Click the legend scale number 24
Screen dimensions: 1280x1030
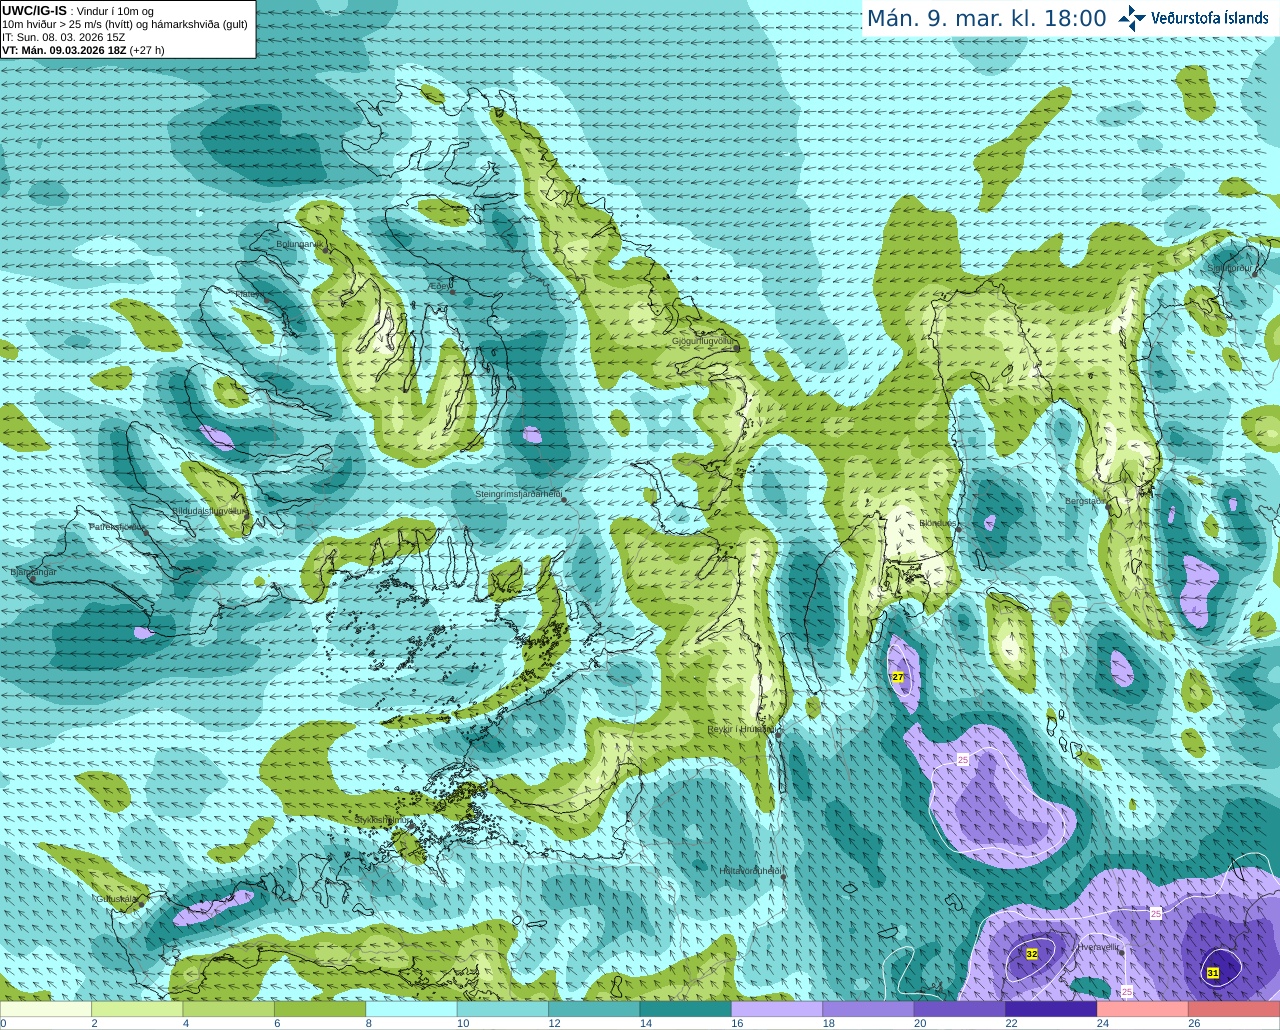(x=1103, y=1023)
